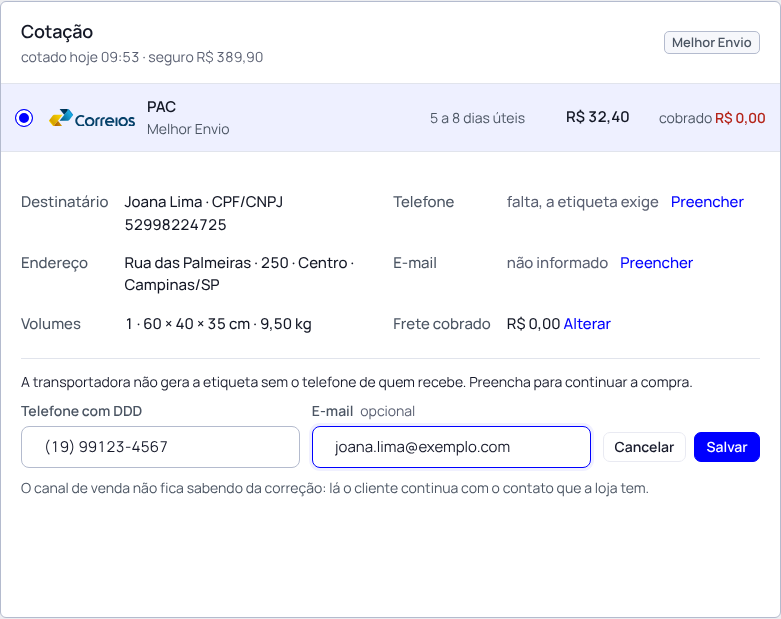Click the PAC service name

[161, 107]
